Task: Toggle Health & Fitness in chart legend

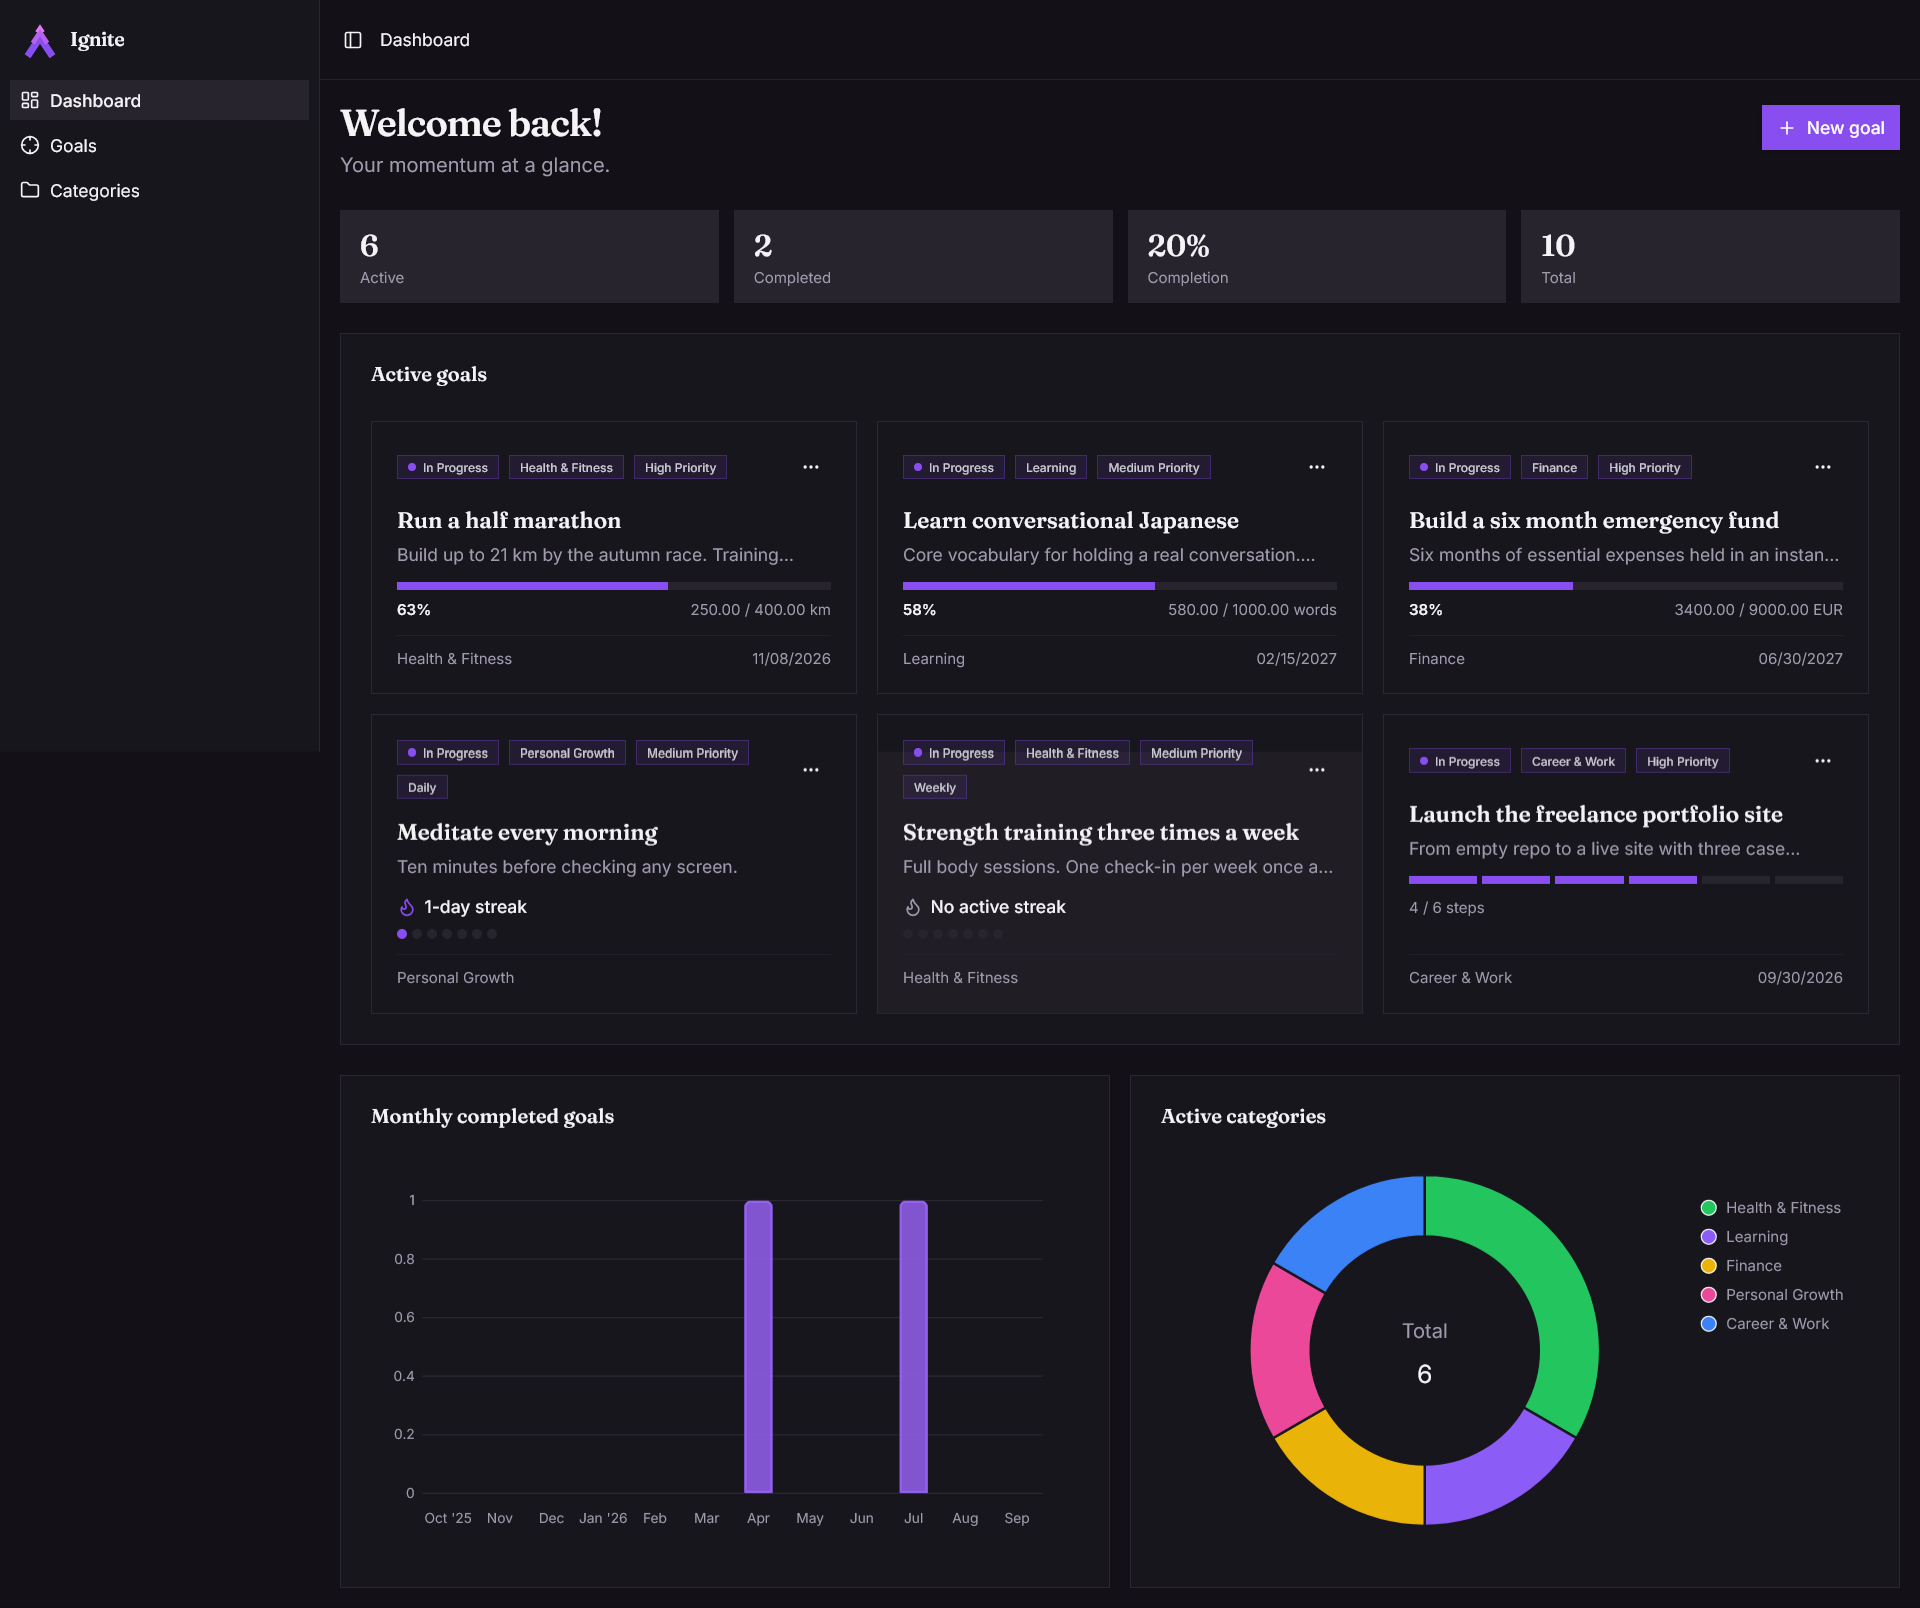Action: tap(1771, 1207)
